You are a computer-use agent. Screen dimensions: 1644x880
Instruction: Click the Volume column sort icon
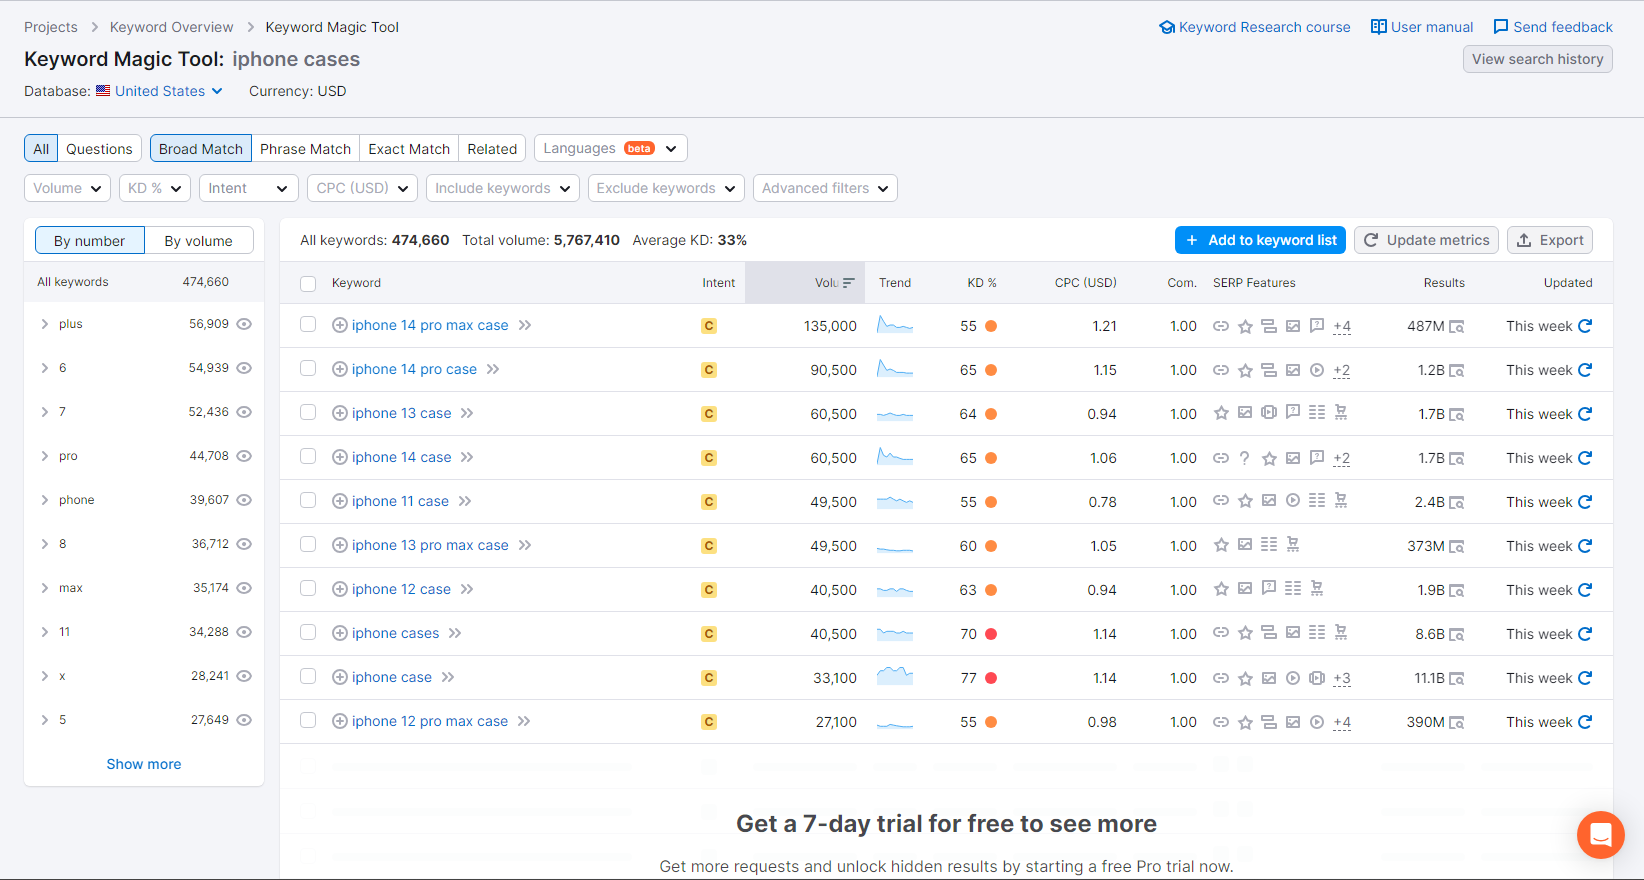click(849, 283)
